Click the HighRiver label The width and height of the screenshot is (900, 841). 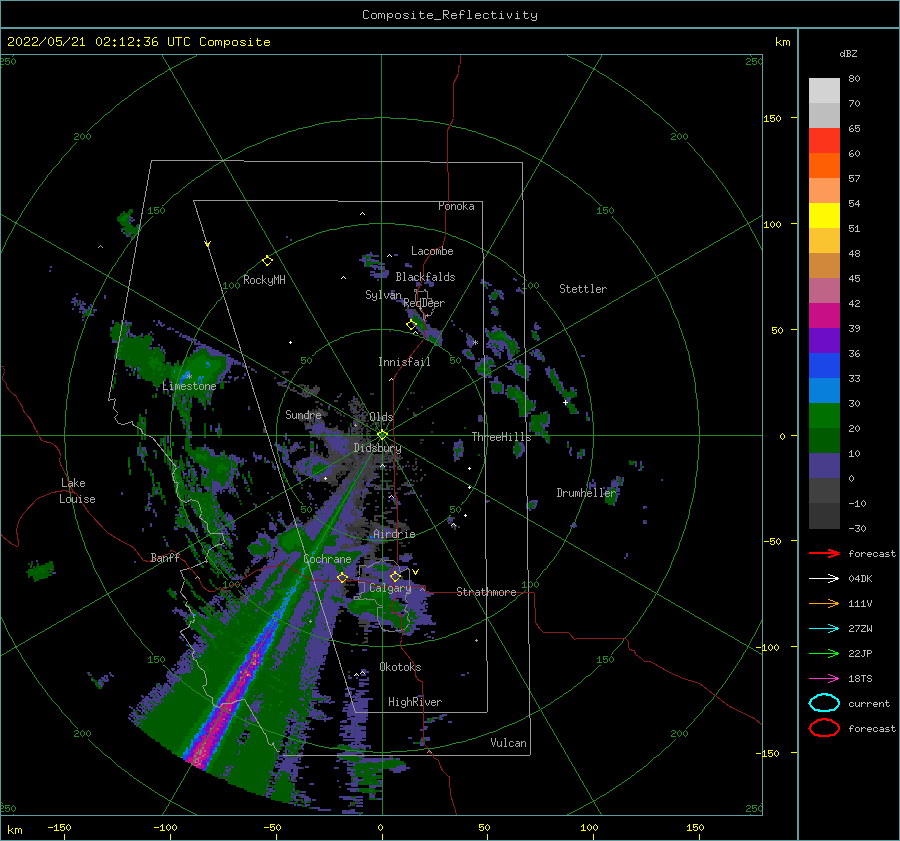(x=415, y=702)
